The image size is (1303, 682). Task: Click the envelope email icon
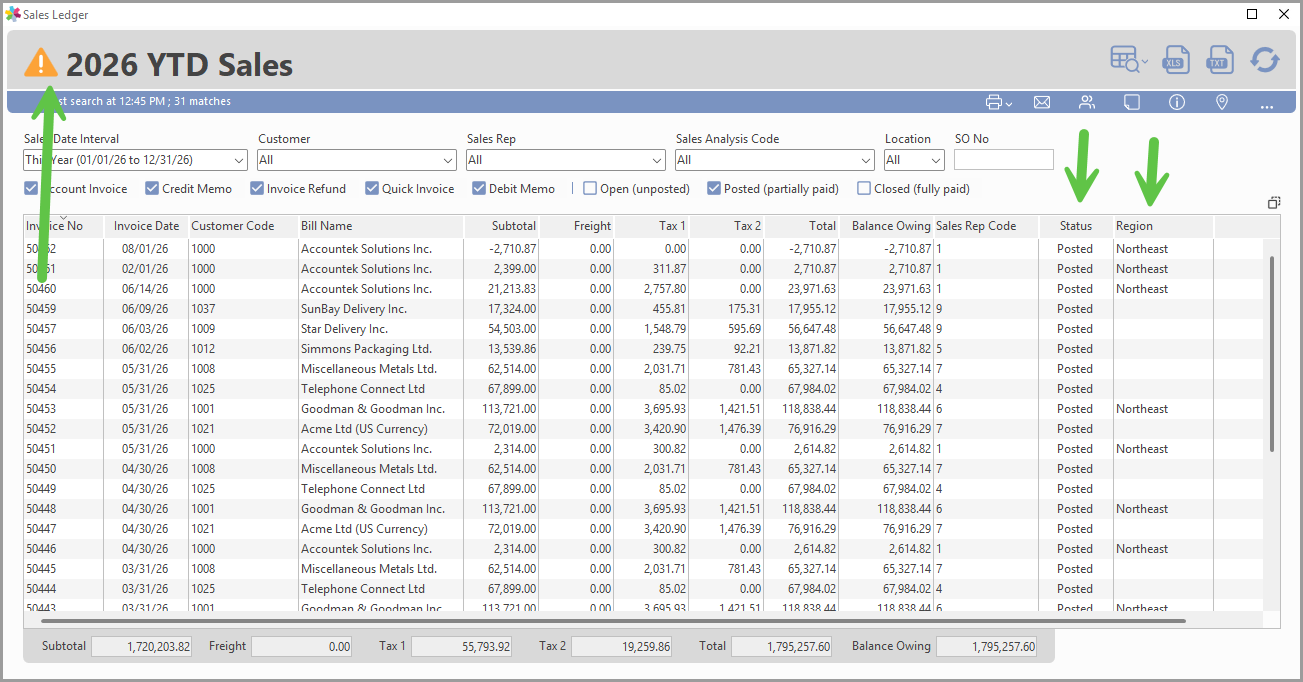[x=1042, y=102]
